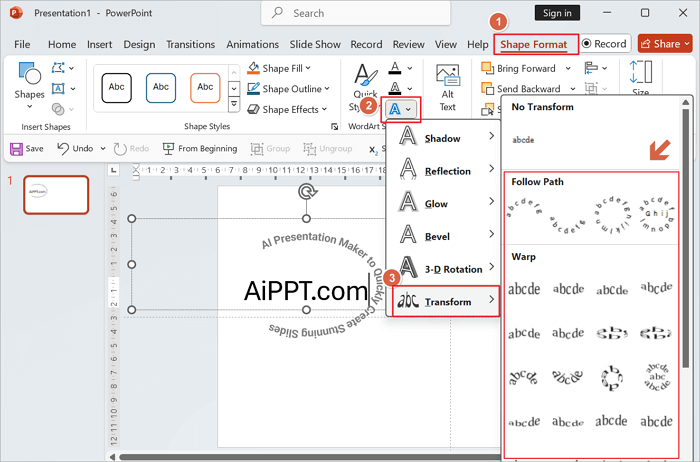Select the No Transform abcde option

523,140
